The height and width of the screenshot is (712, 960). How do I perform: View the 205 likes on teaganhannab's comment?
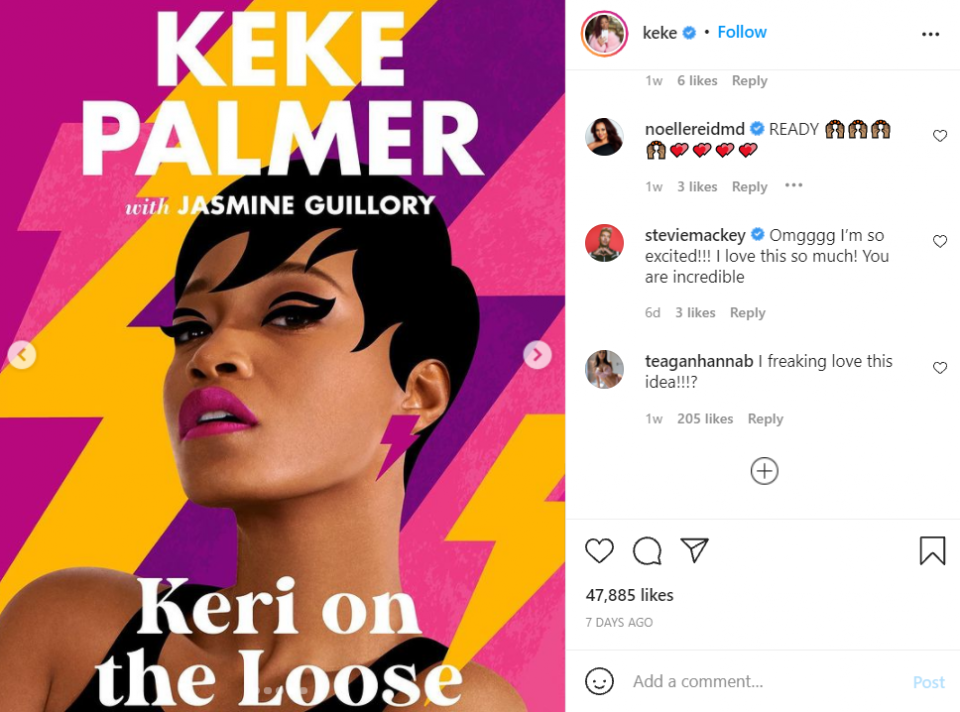pyautogui.click(x=705, y=419)
